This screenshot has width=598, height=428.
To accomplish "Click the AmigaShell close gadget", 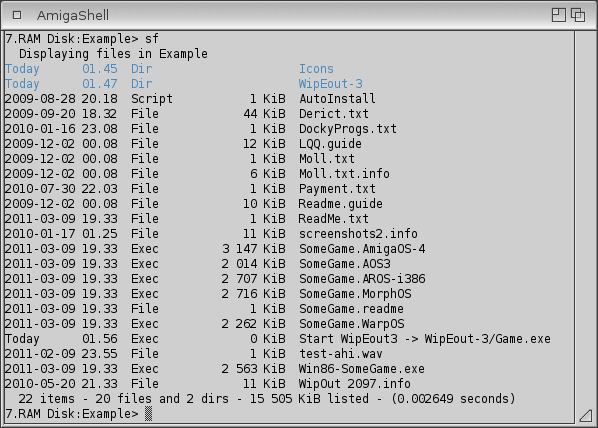I will [x=17, y=15].
